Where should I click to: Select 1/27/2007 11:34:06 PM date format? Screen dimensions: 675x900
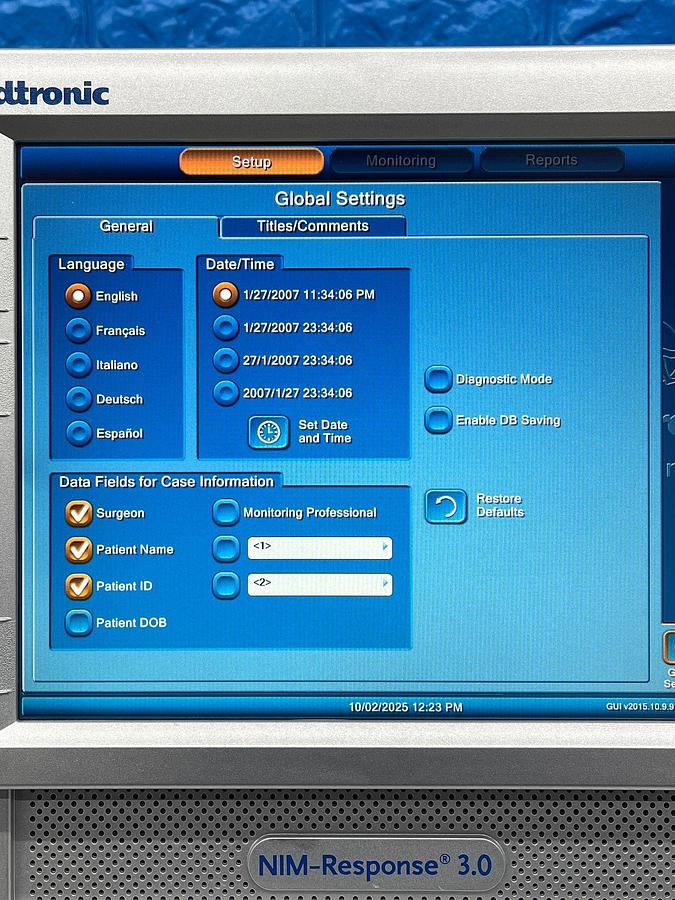[x=226, y=294]
